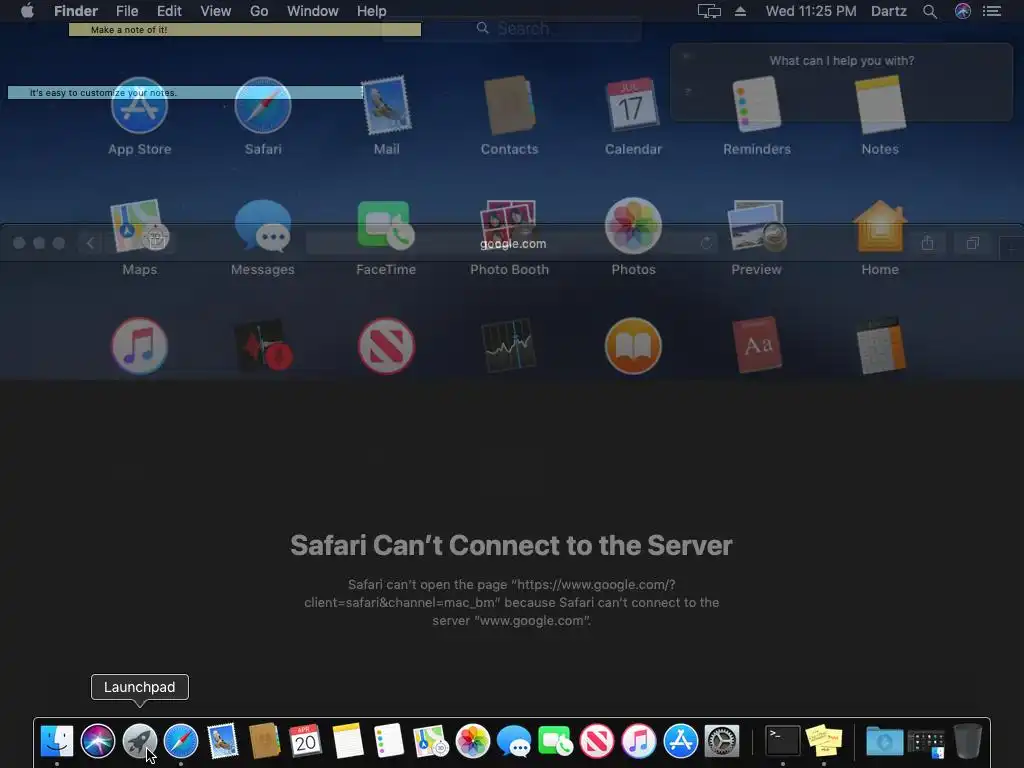Viewport: 1024px width, 768px height.
Task: Open Calendar icon showing 20 in Dock
Action: (x=305, y=741)
